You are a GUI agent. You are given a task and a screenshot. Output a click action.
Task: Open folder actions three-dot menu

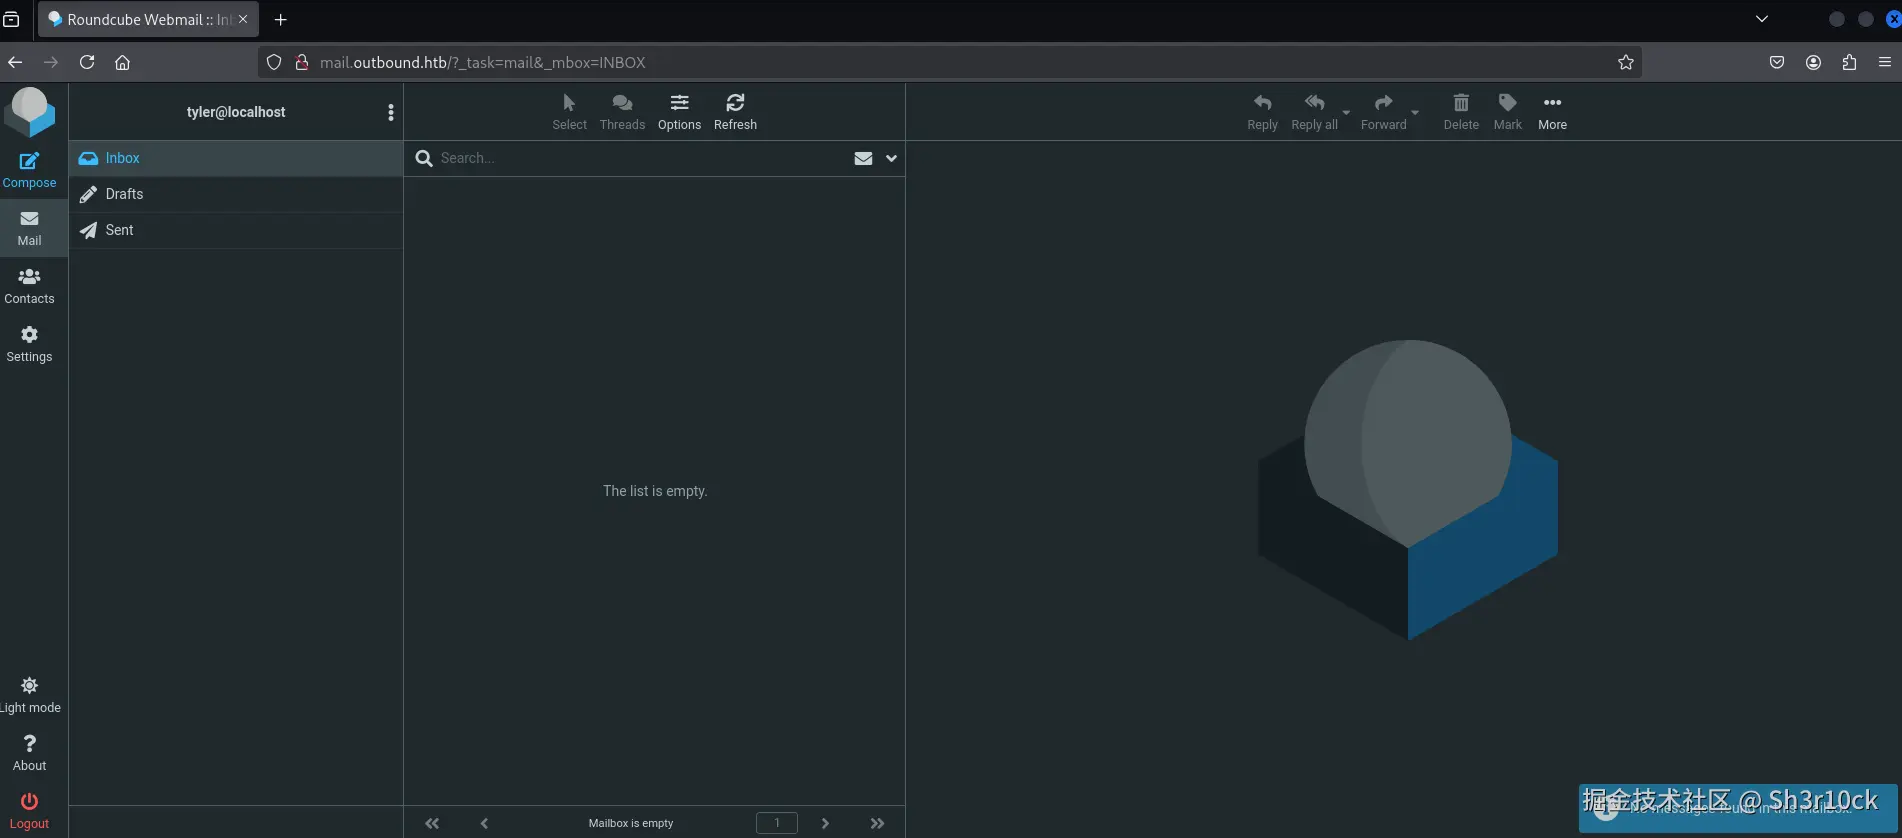pos(390,112)
